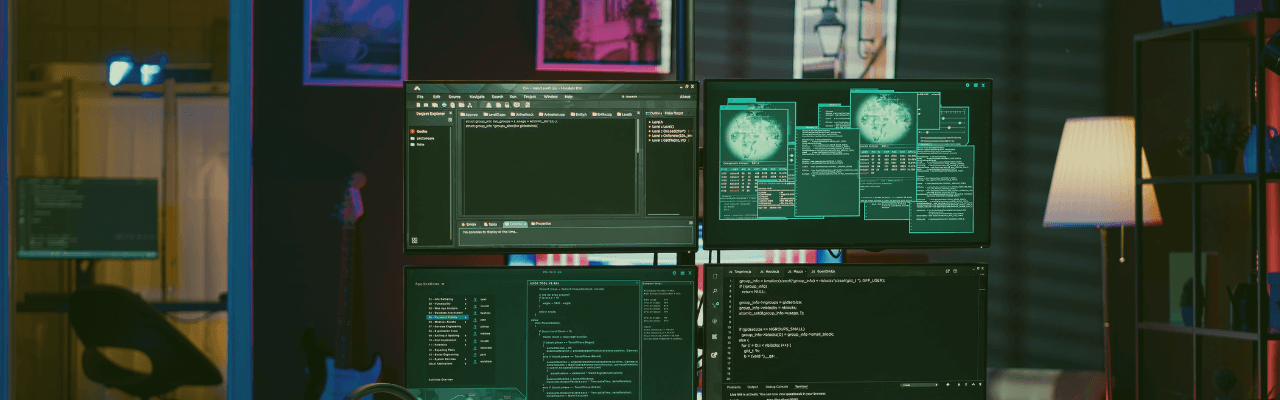Select the highlighted Password Attacks menu entry

pos(445,316)
